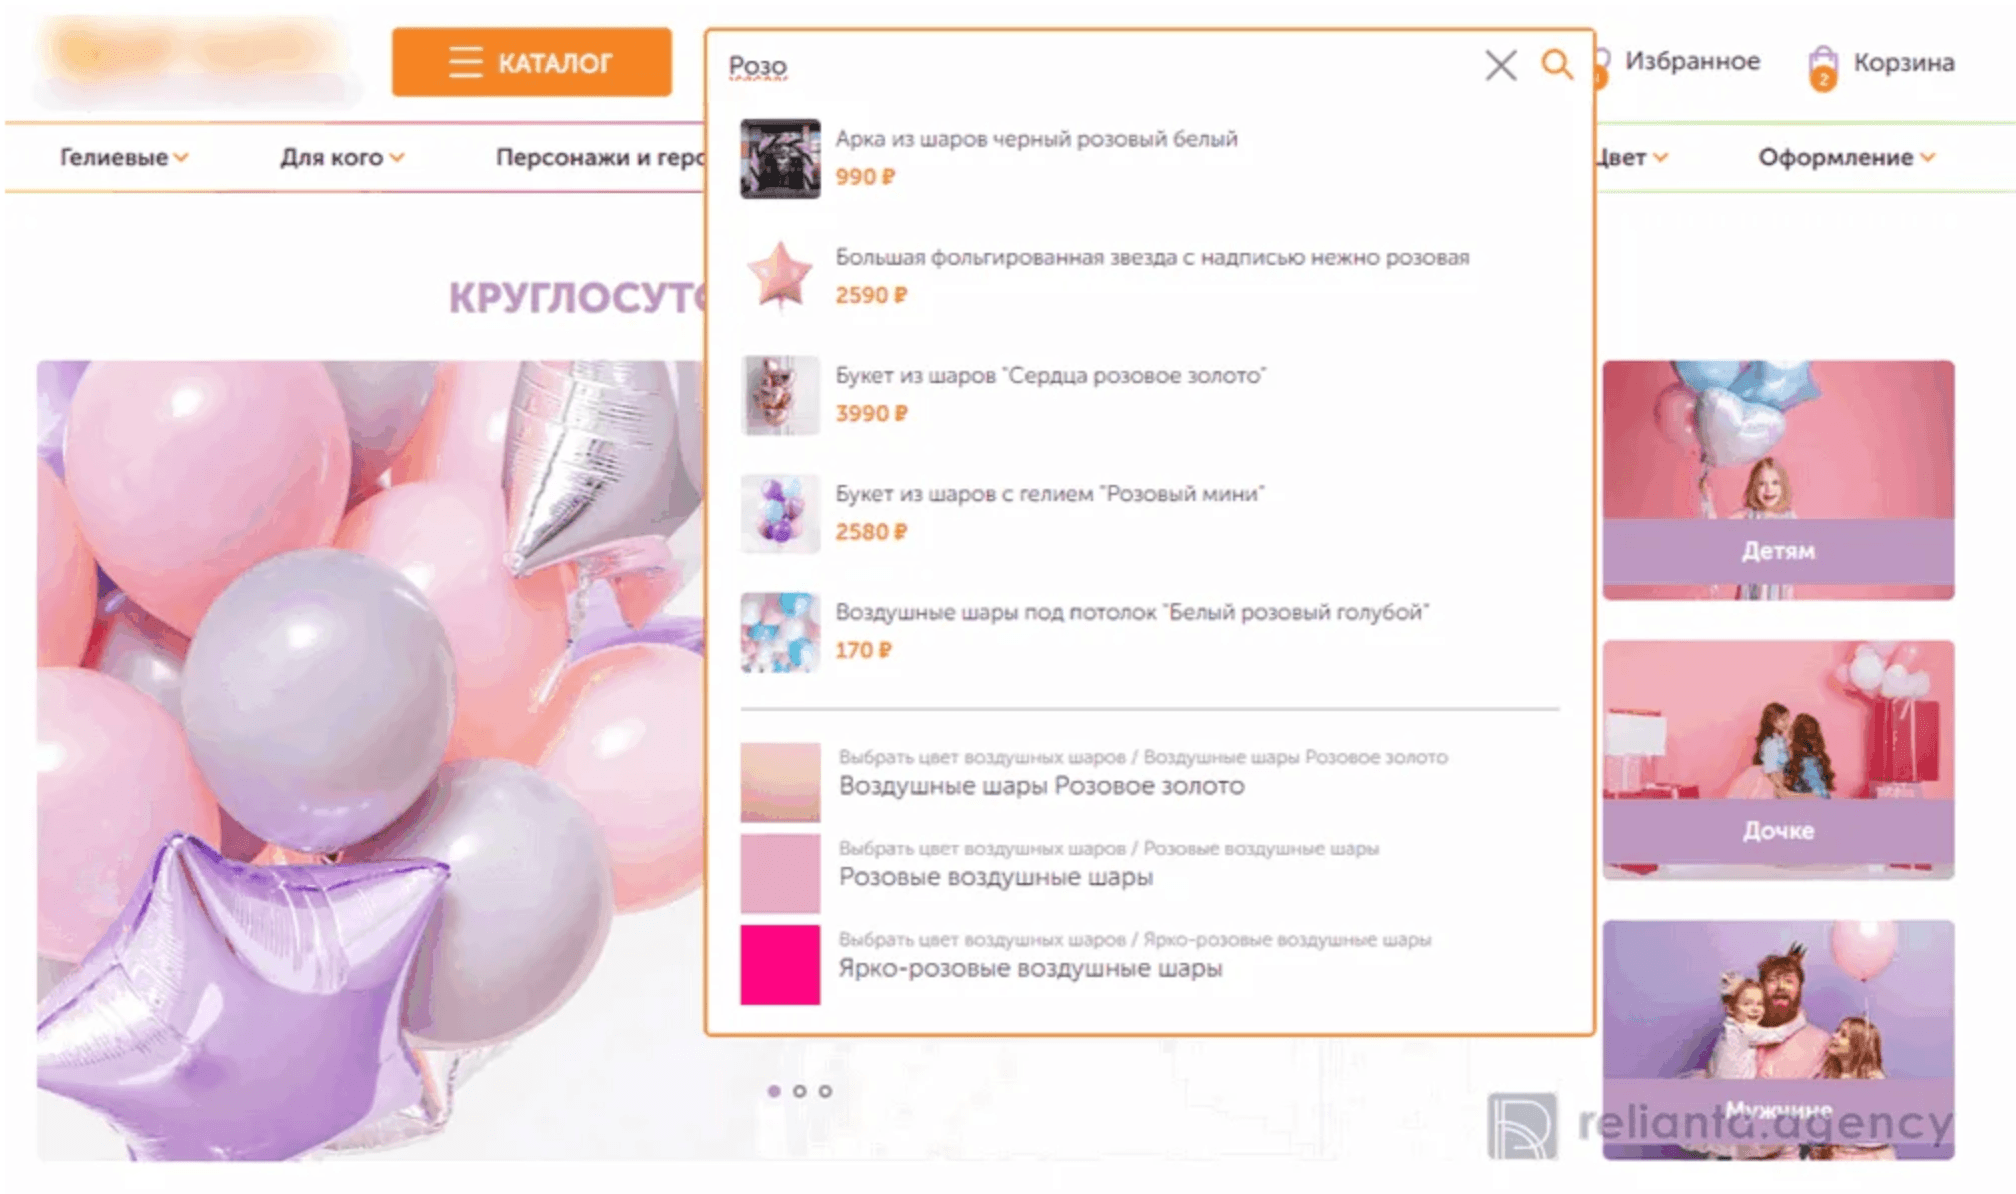Pick the bright pink color swatch
The image size is (2016, 1194).
[x=780, y=964]
